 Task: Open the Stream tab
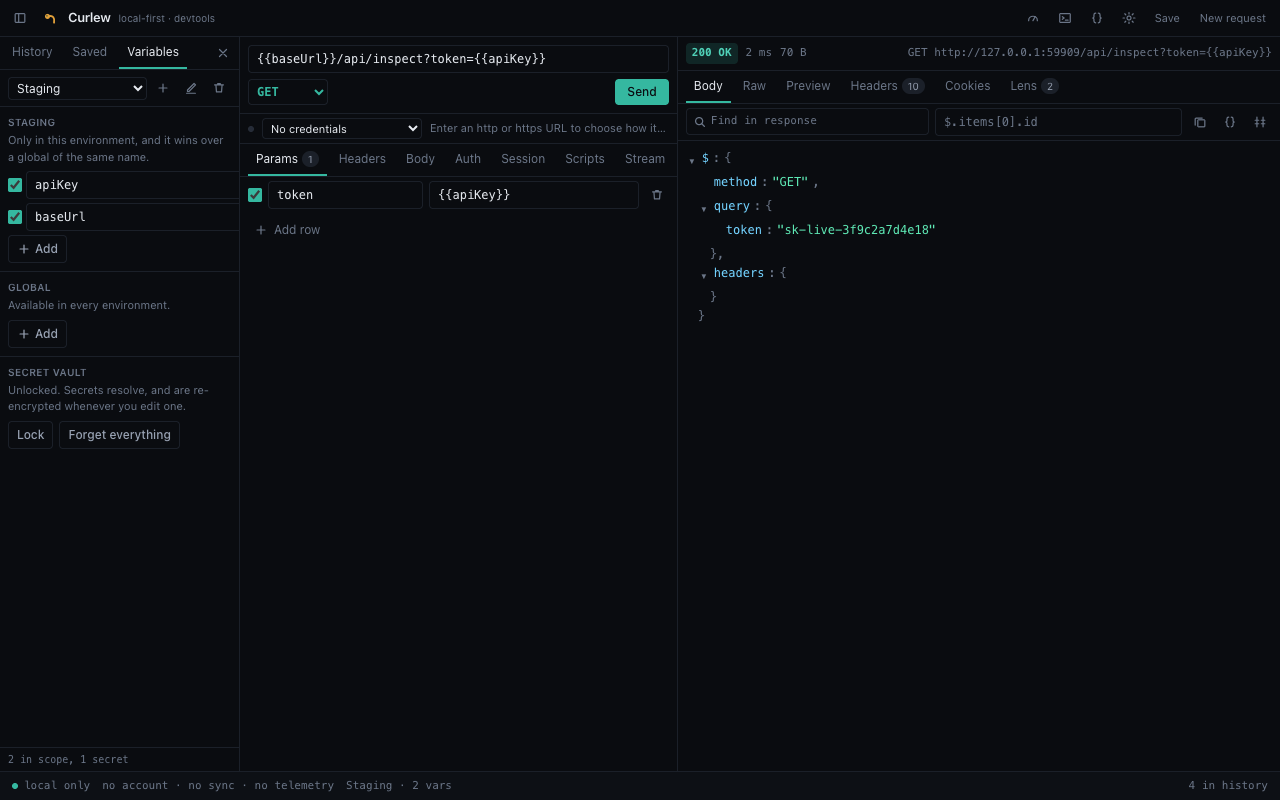coord(645,159)
